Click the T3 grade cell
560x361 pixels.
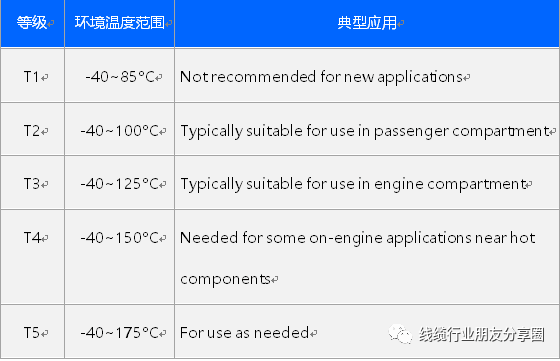click(32, 183)
